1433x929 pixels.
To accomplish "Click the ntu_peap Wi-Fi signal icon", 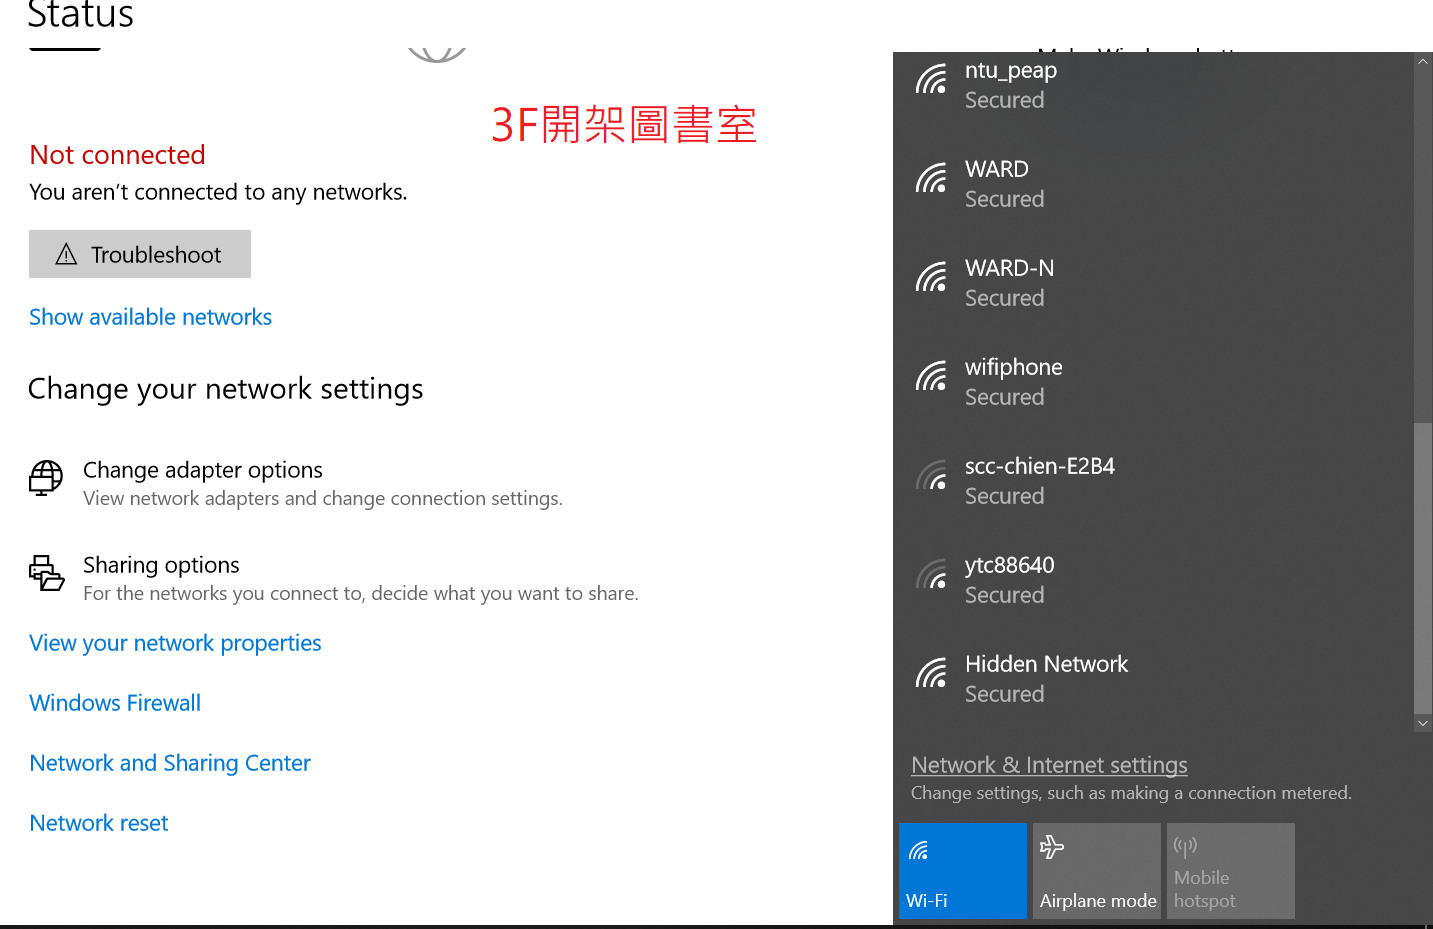I will coord(931,80).
